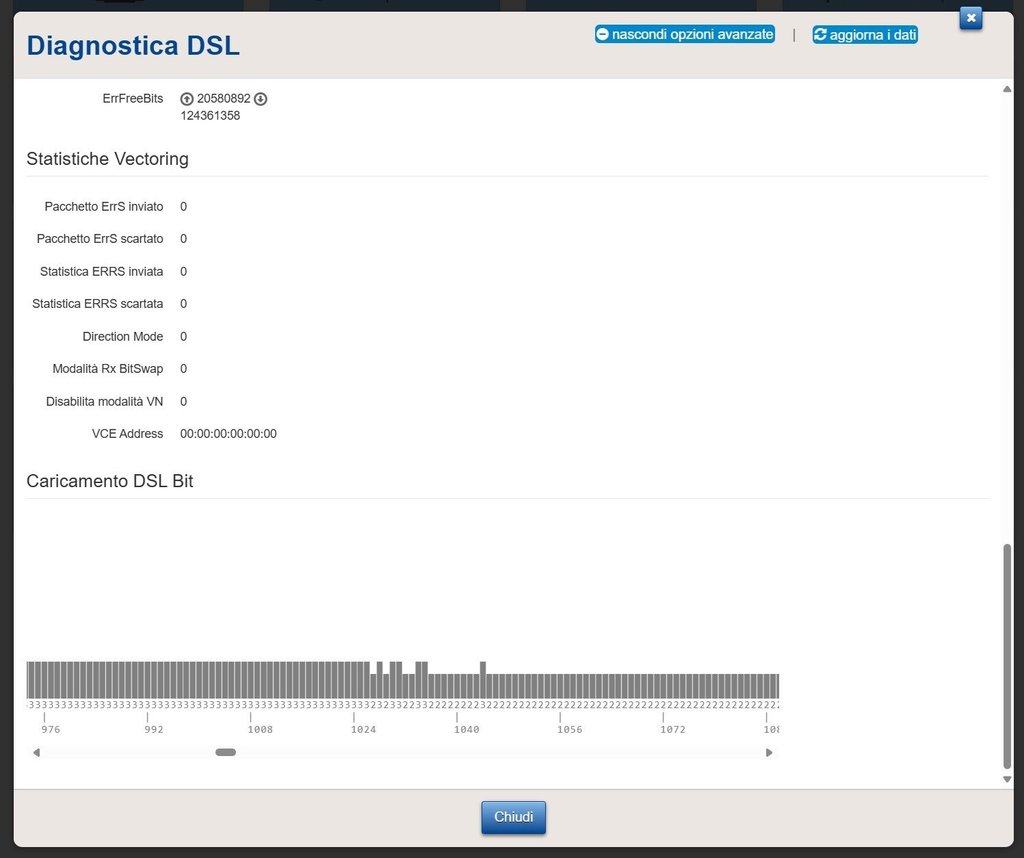Click the upload arrow icon beside ErrFreeBits
Screen dimensions: 1024x858
(187, 99)
